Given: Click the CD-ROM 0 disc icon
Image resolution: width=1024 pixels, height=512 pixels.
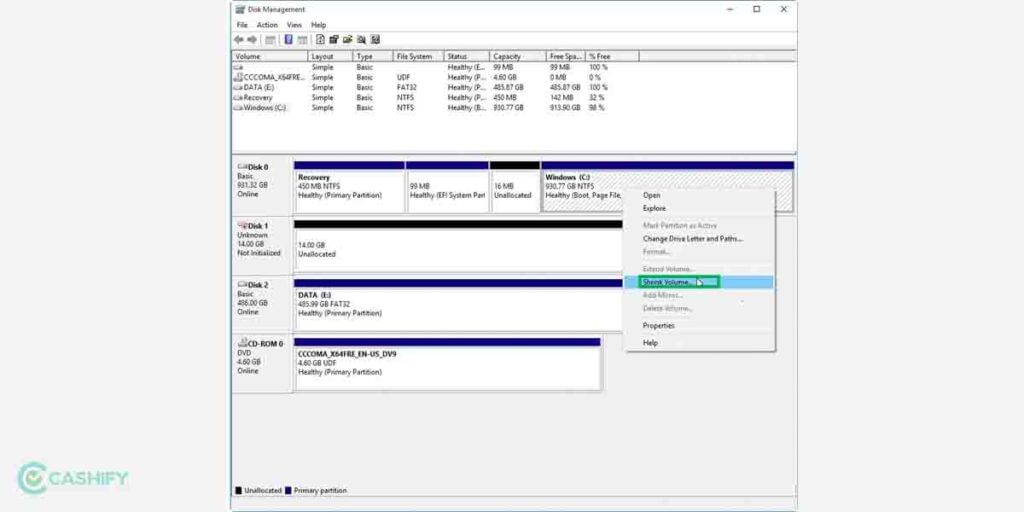Looking at the screenshot, I should (242, 344).
